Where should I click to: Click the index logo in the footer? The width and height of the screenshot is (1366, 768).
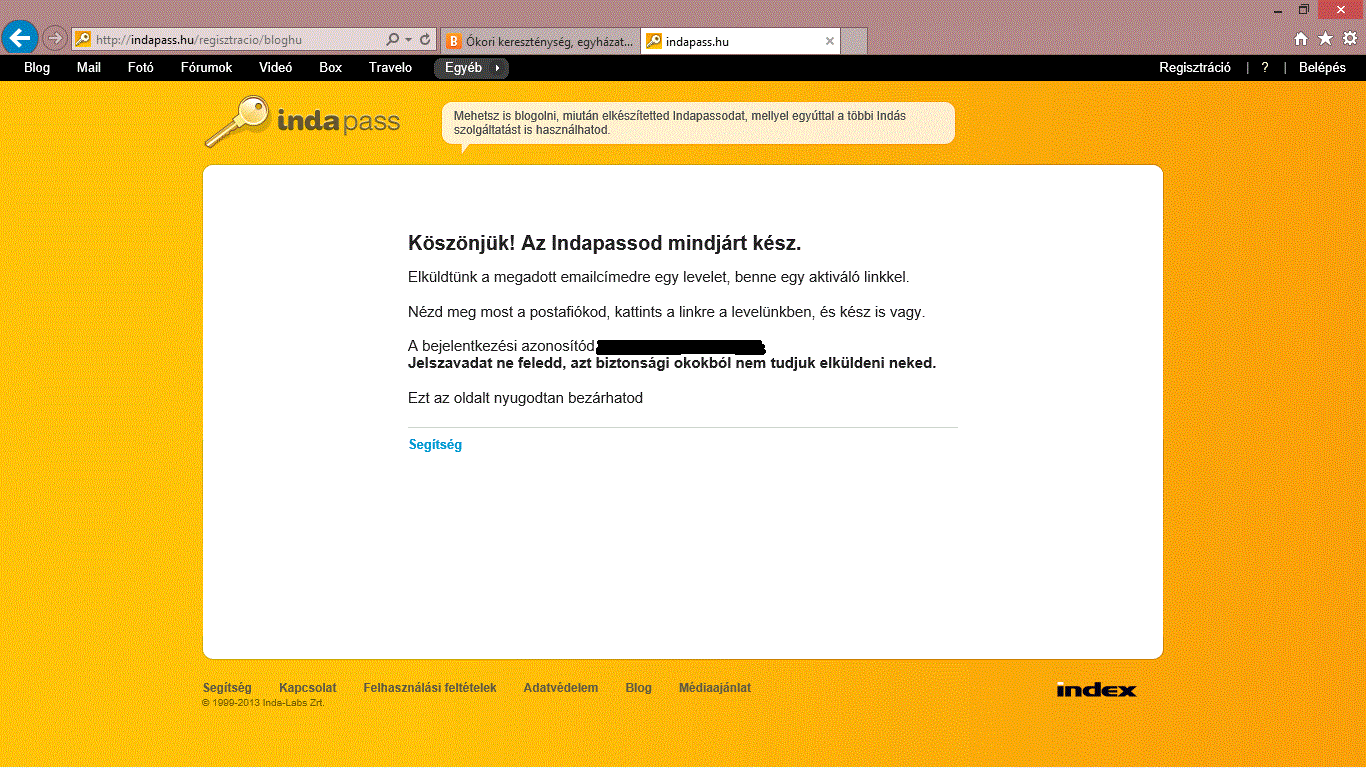pyautogui.click(x=1096, y=689)
